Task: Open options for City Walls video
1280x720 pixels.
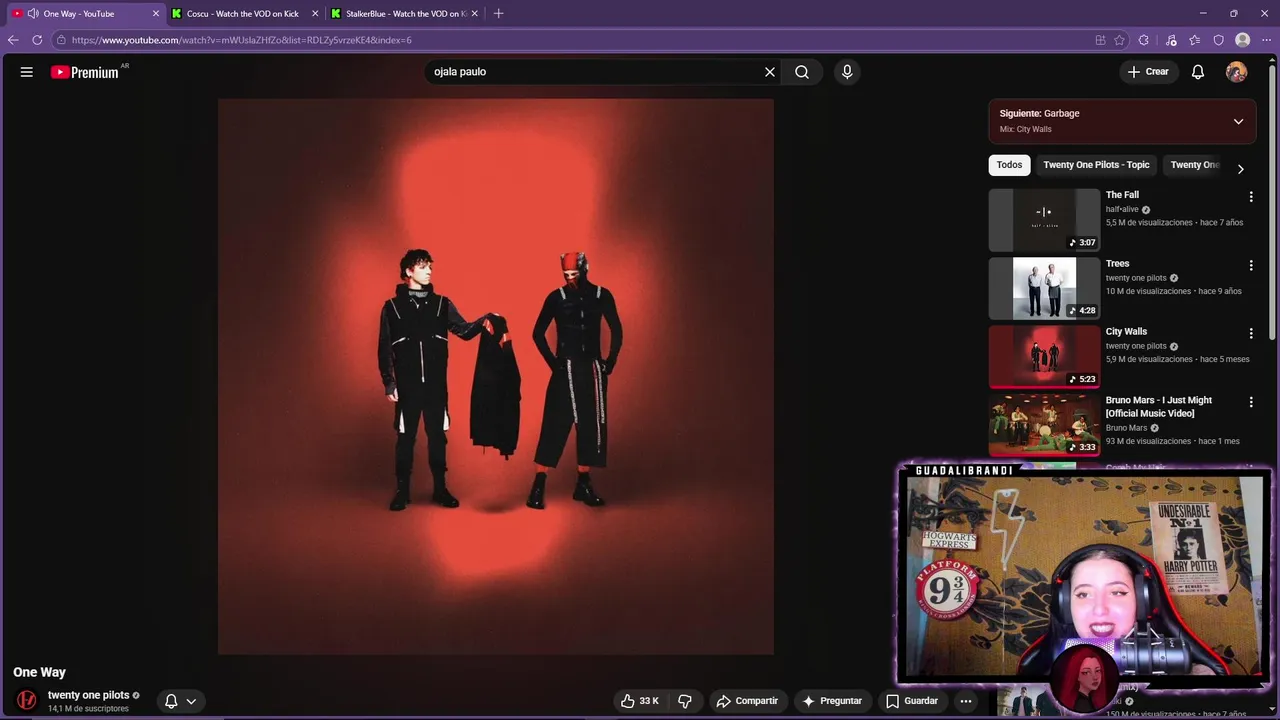Action: pyautogui.click(x=1251, y=333)
